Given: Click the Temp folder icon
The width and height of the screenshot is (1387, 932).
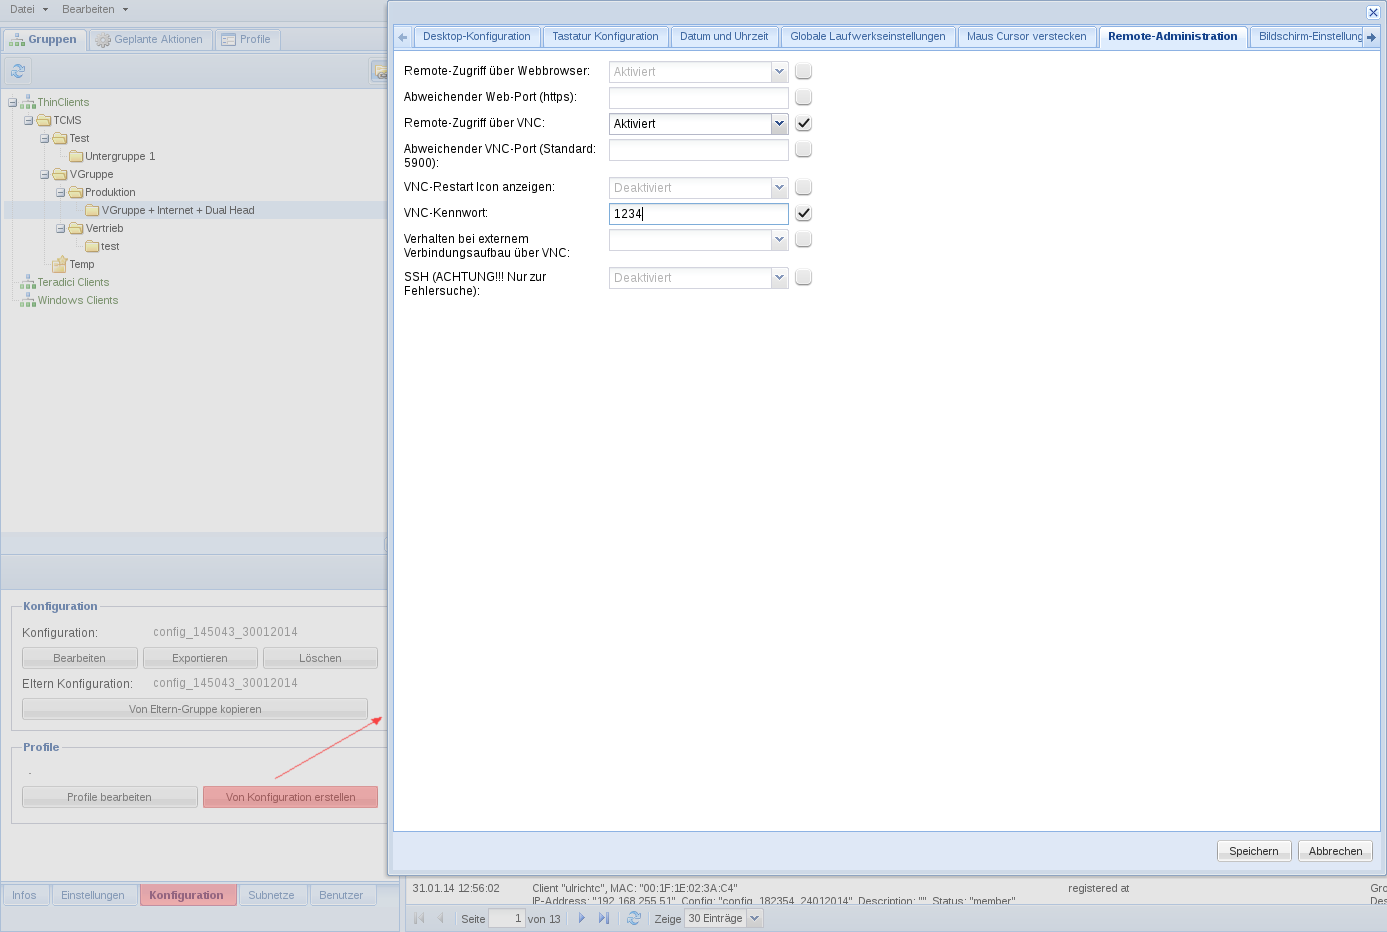Looking at the screenshot, I should pyautogui.click(x=60, y=265).
